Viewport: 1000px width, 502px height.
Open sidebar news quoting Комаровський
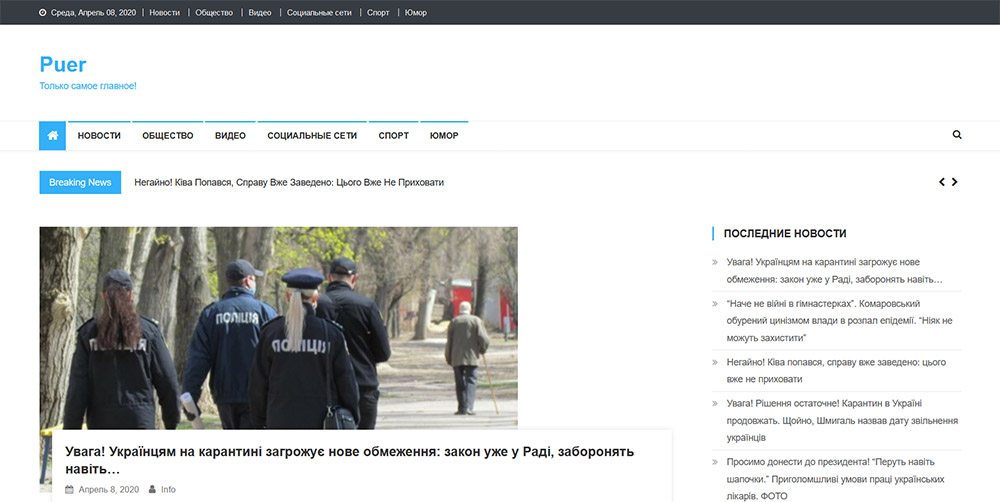839,321
